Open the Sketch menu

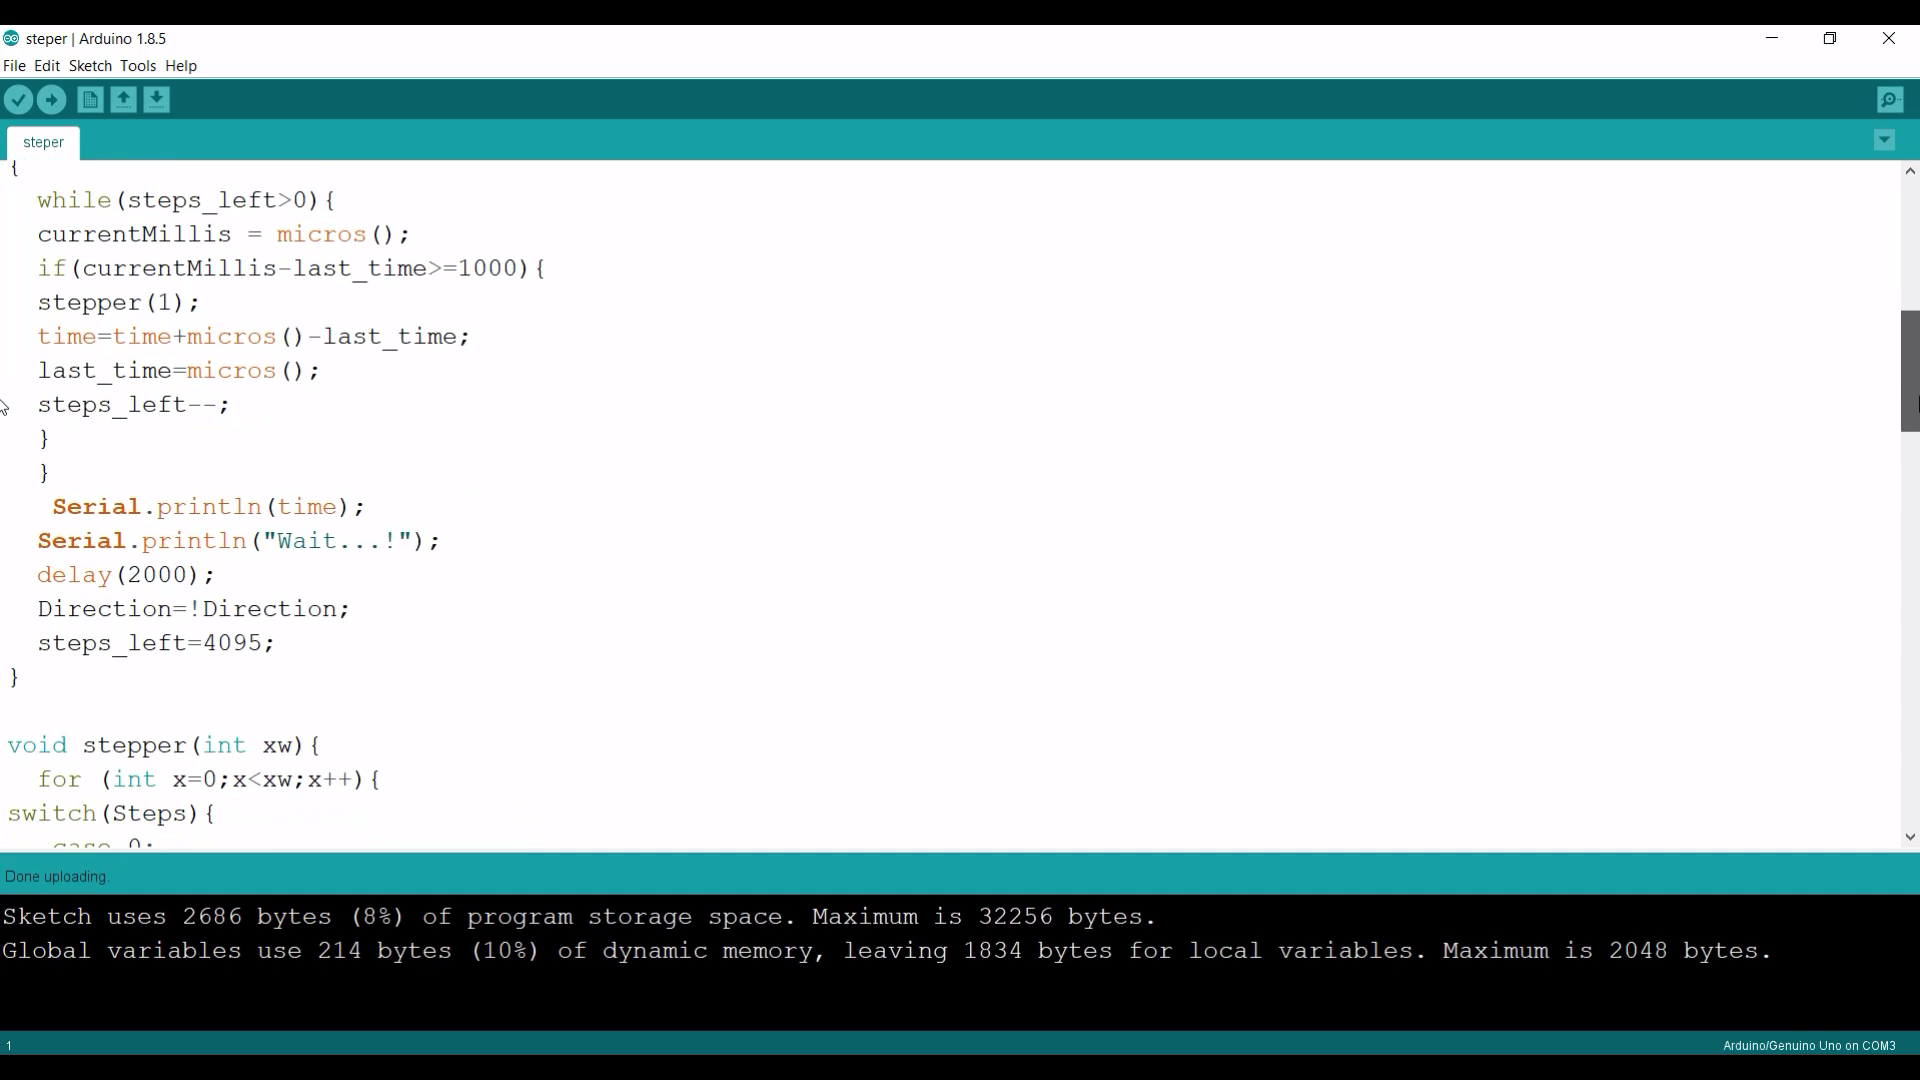tap(90, 66)
